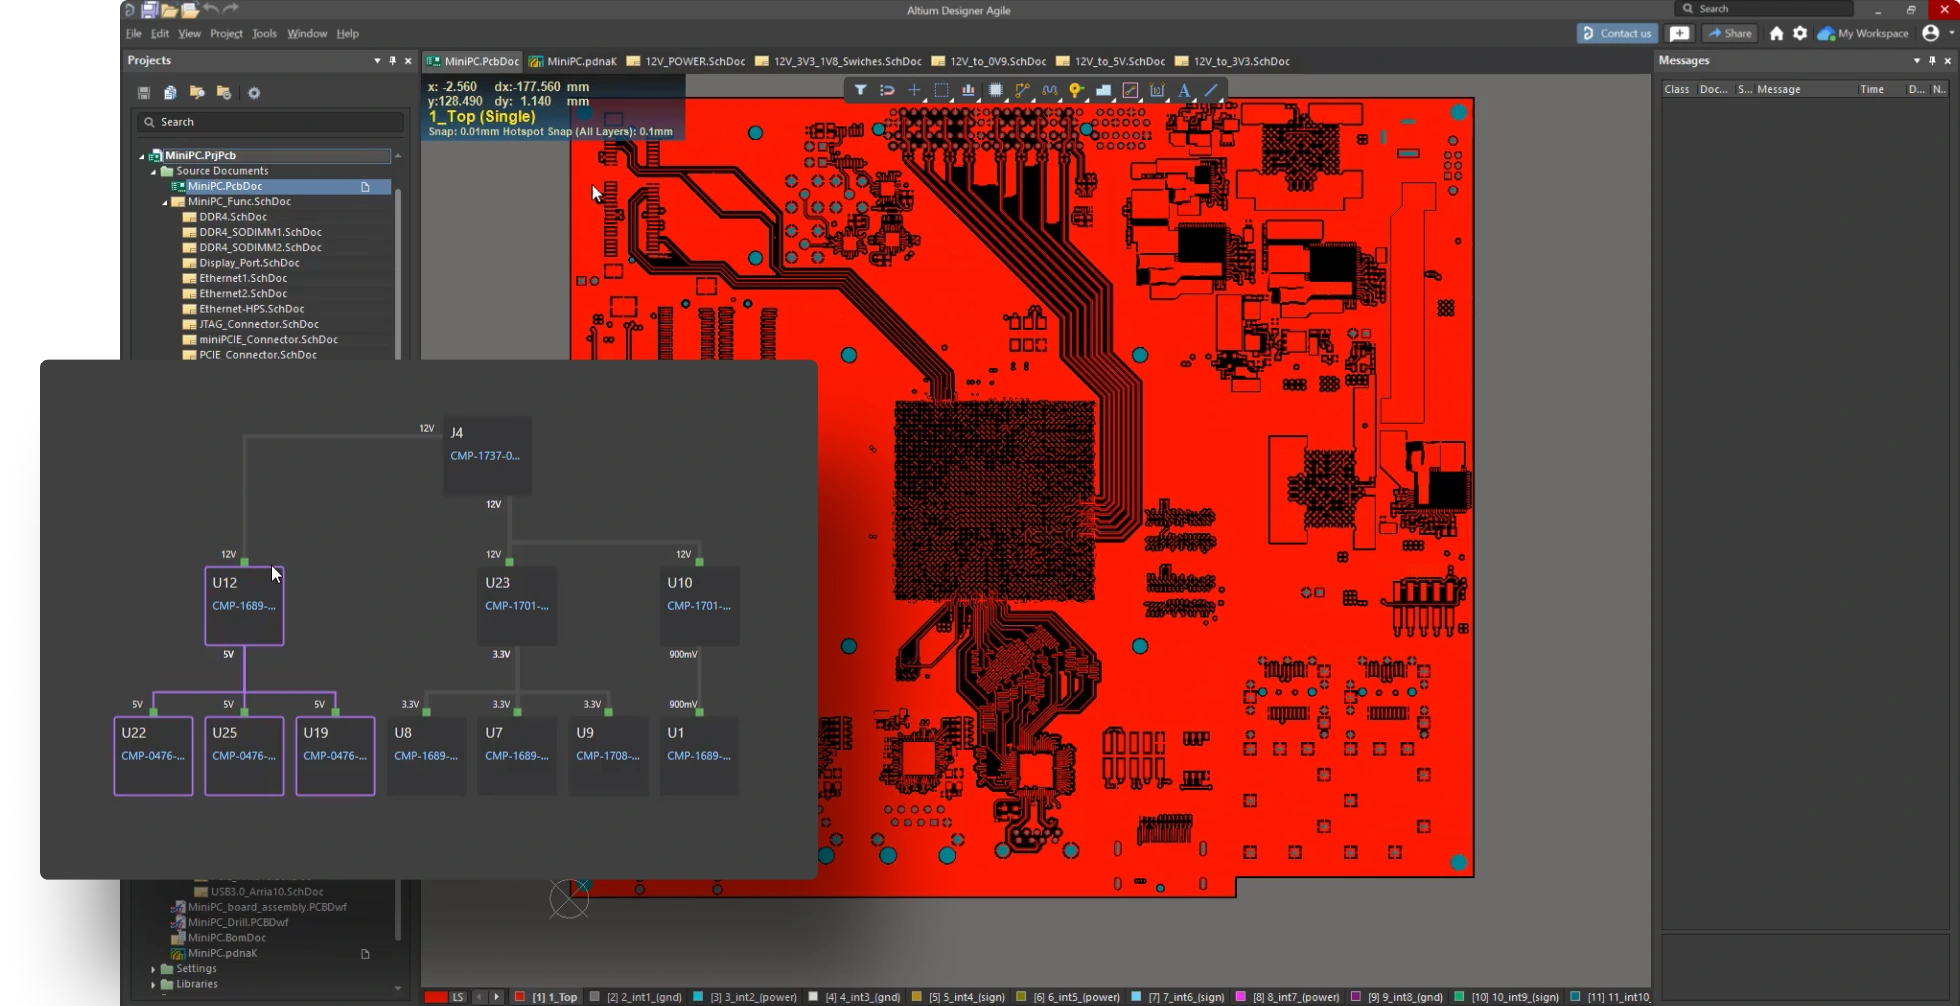Click the notifications home icon
The width and height of the screenshot is (1960, 1006).
click(1776, 33)
